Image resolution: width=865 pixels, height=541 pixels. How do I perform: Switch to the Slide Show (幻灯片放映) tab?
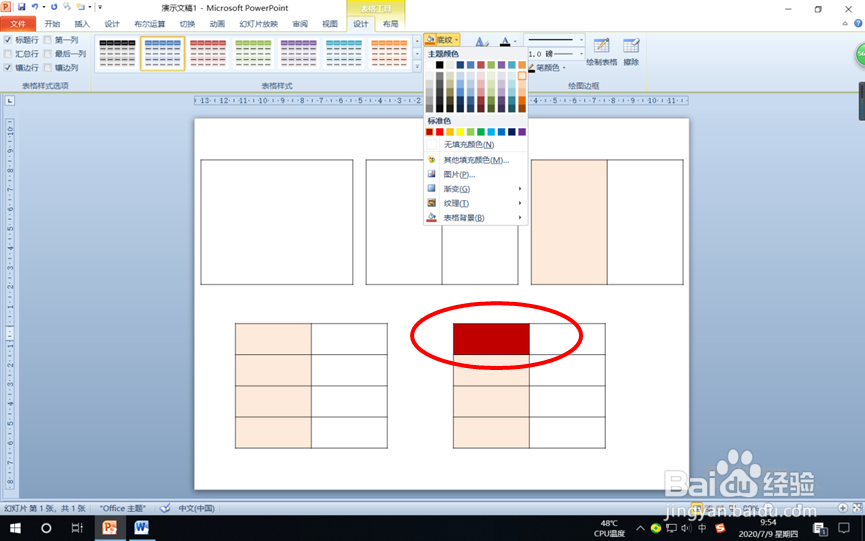[x=259, y=24]
